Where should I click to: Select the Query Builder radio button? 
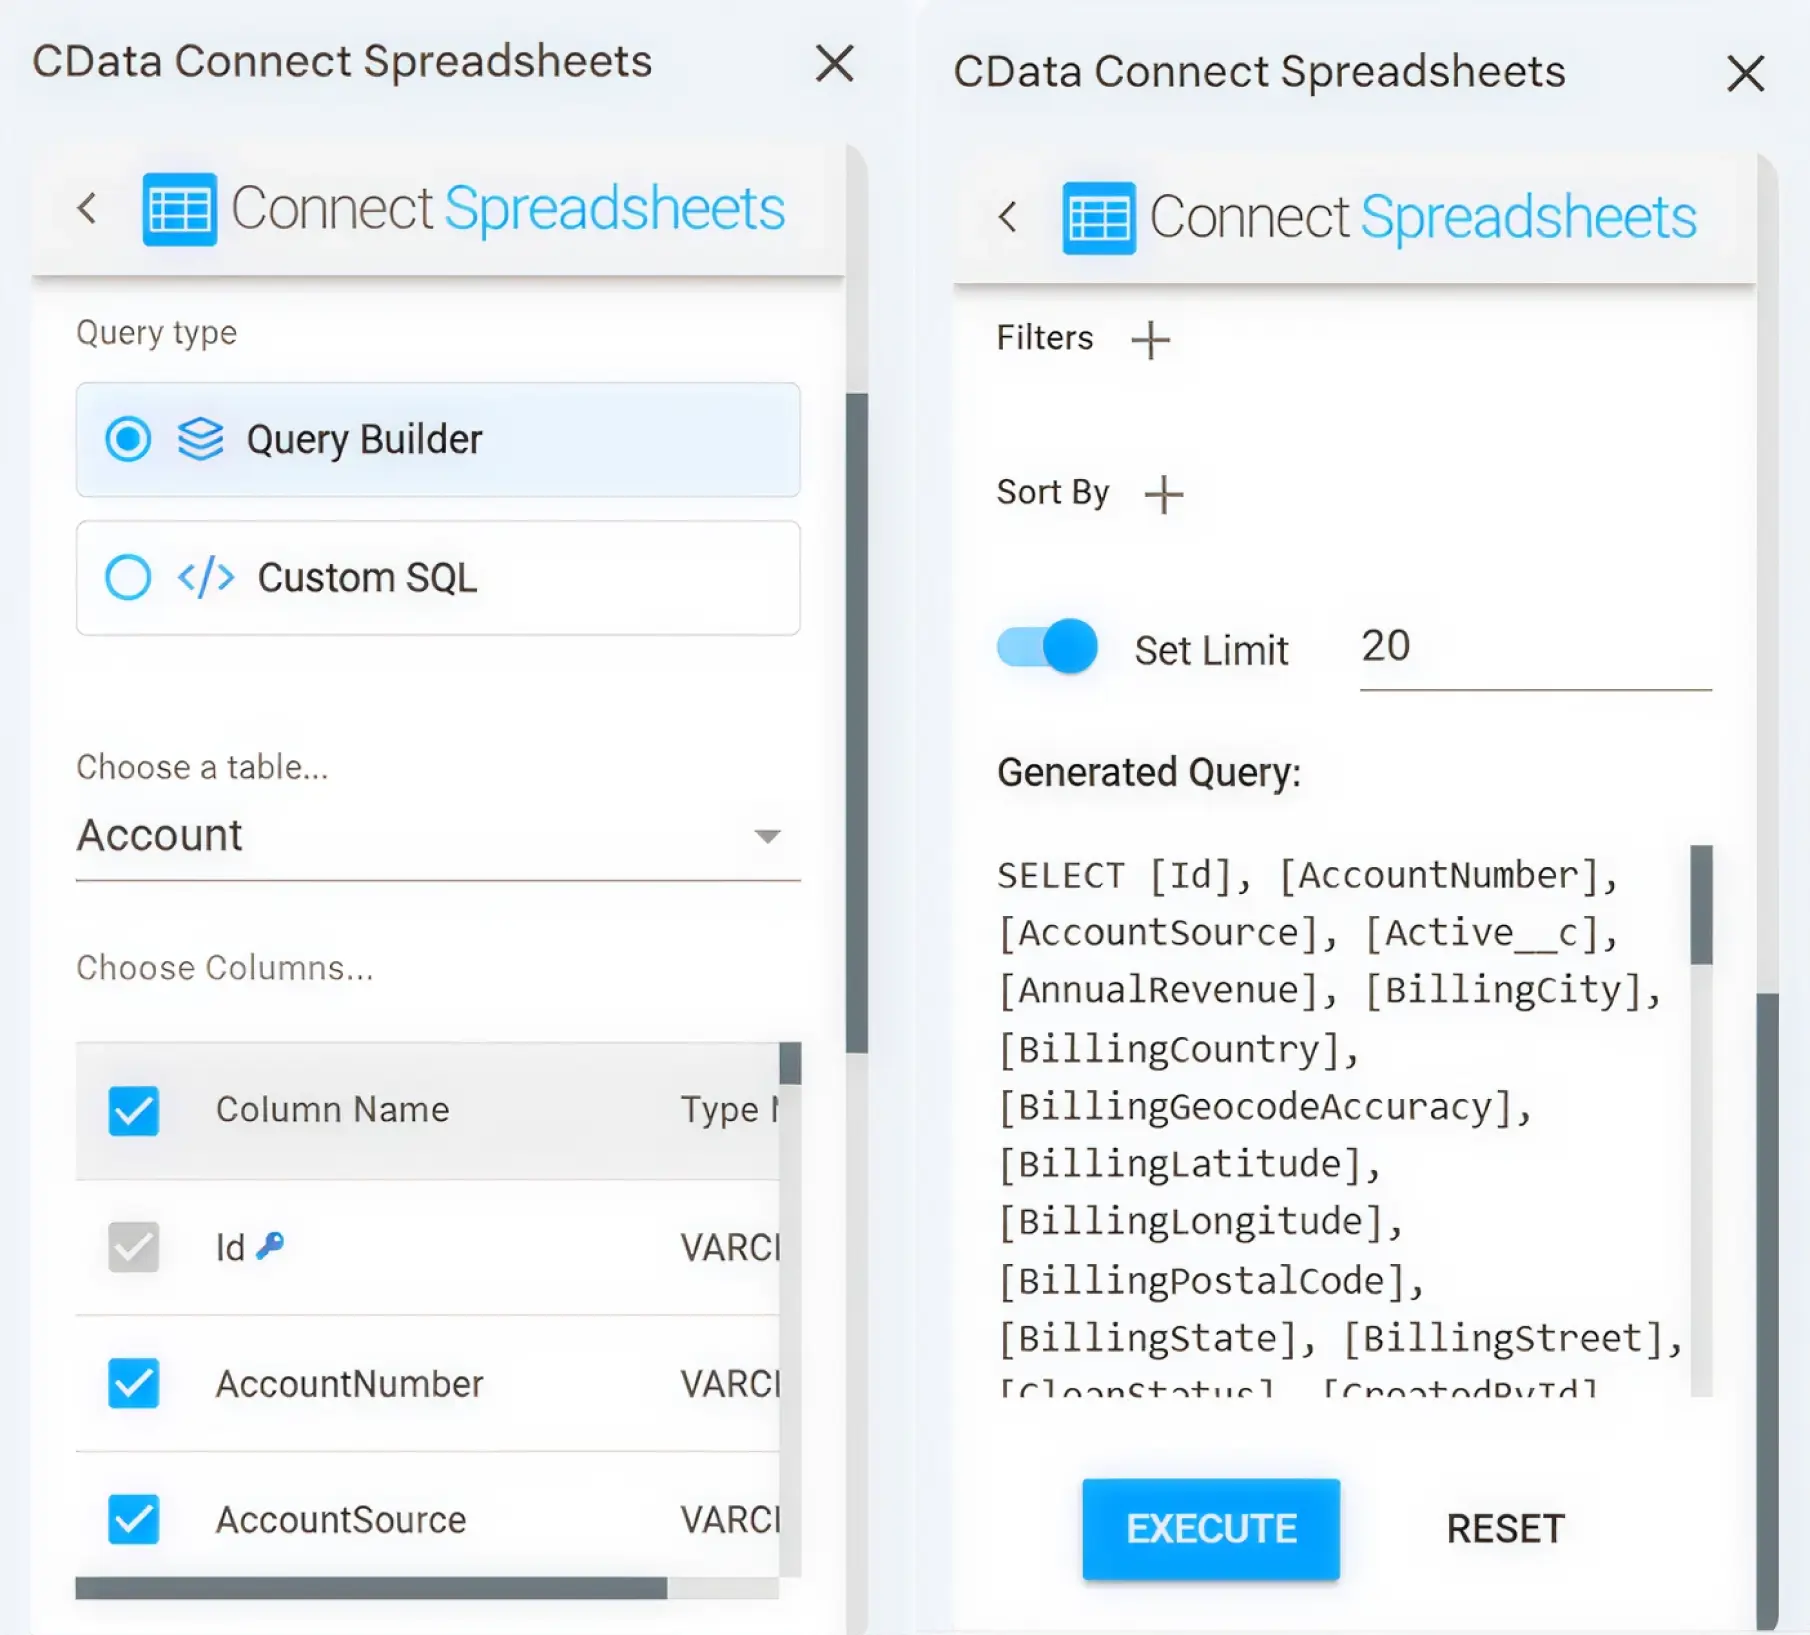pos(128,439)
